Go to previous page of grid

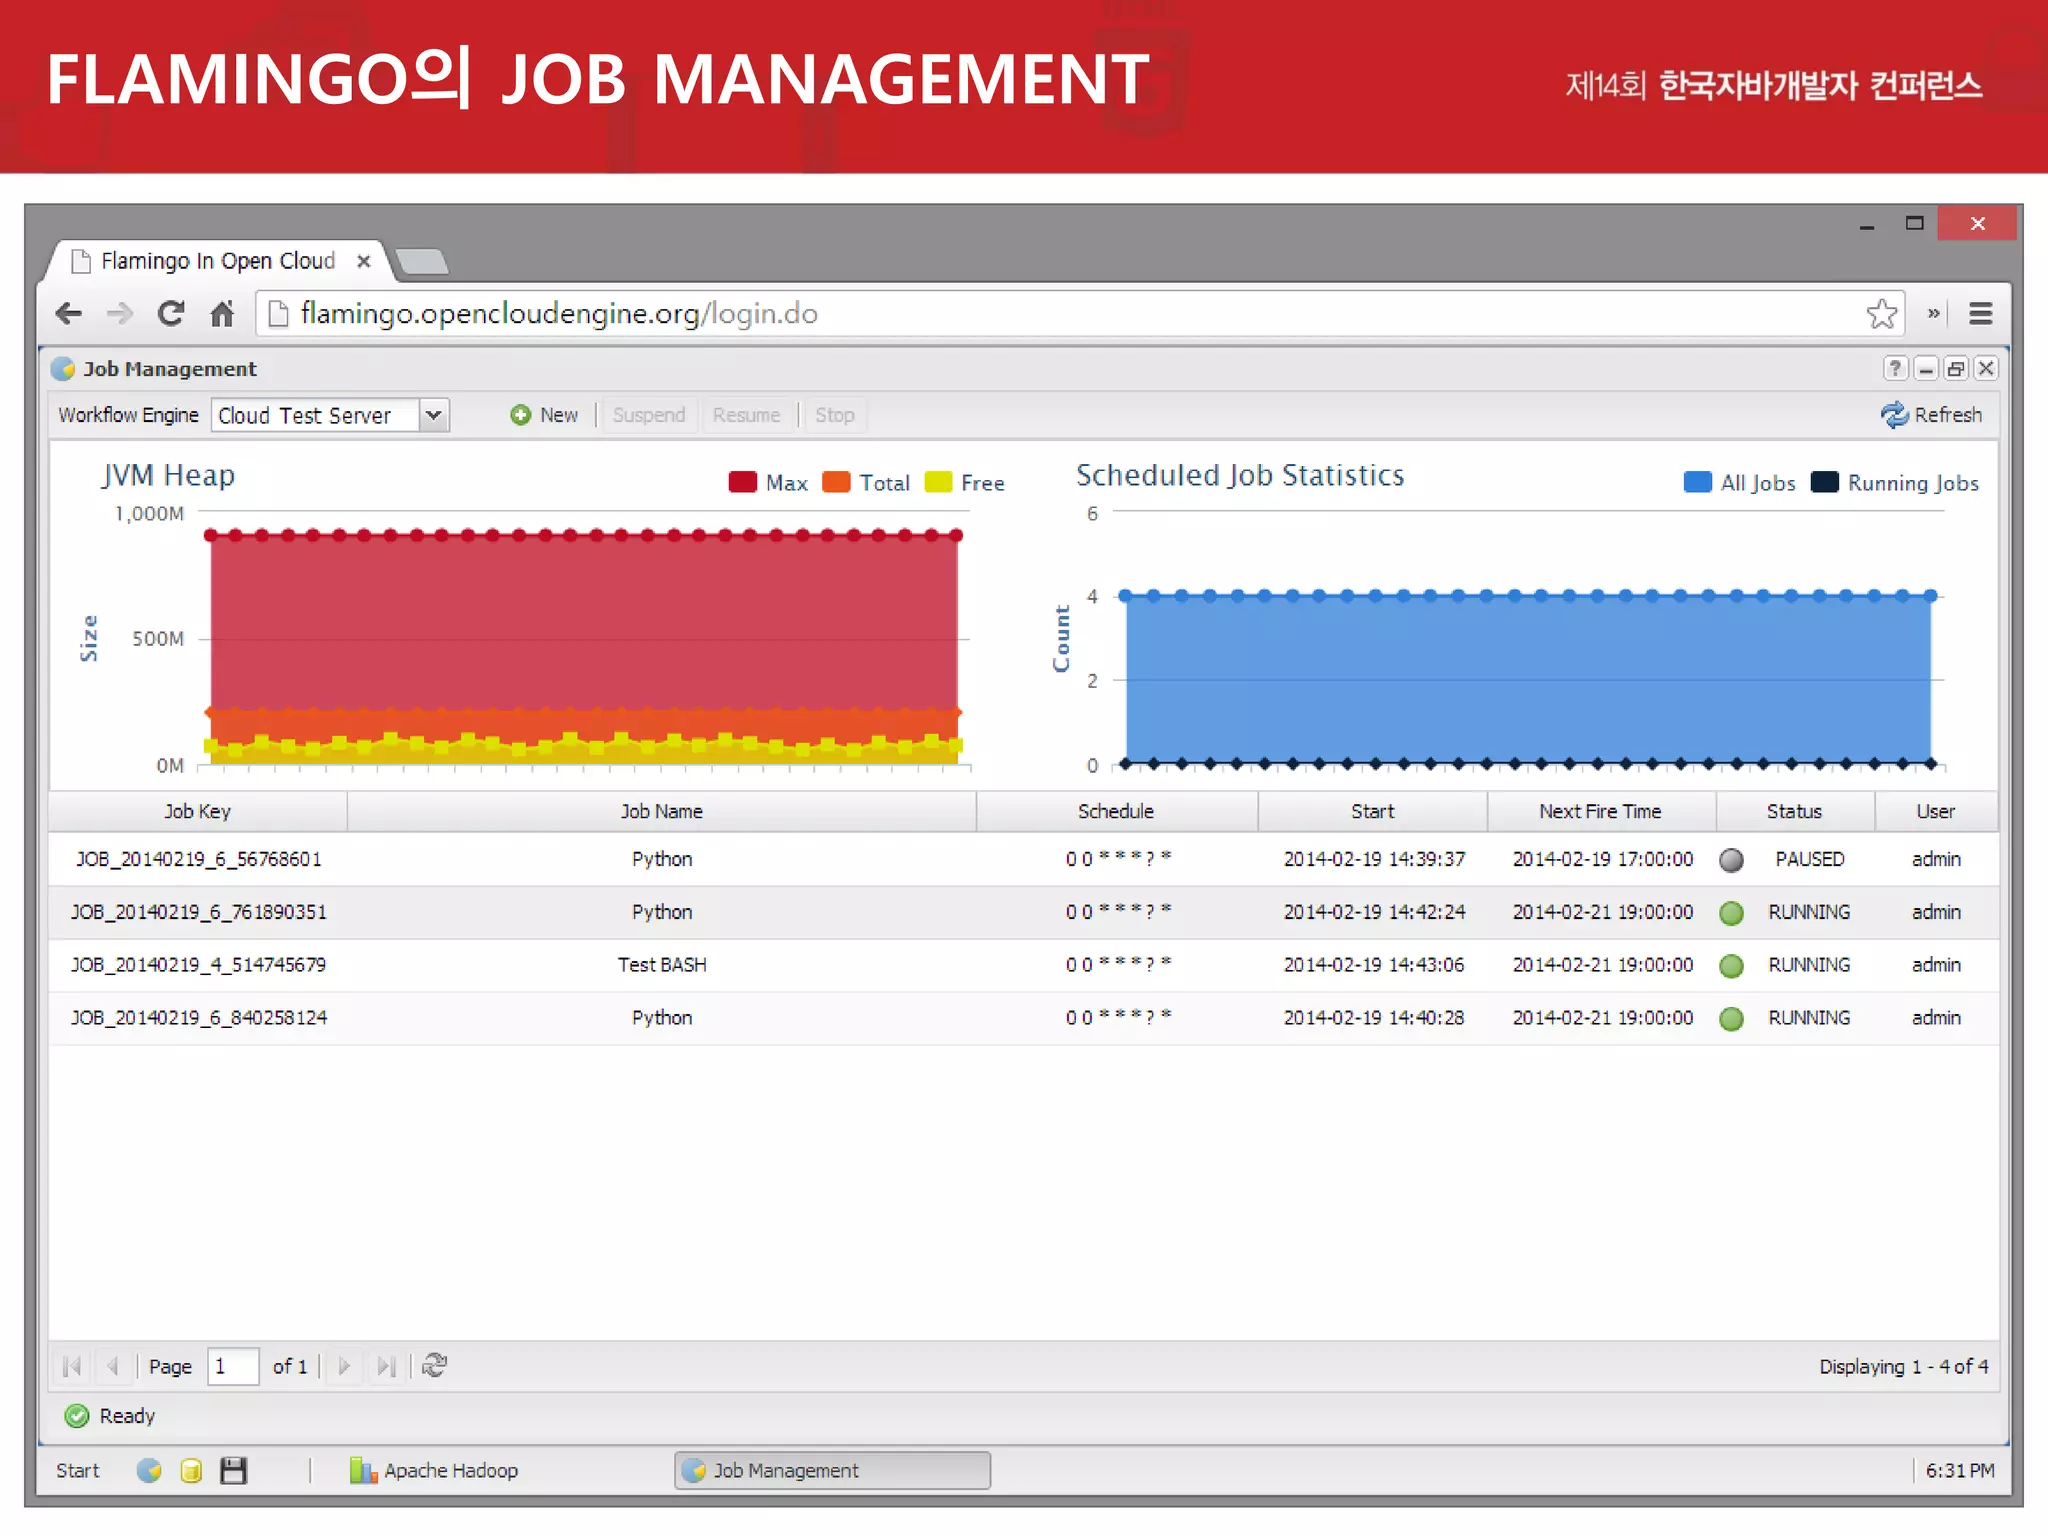click(x=112, y=1366)
